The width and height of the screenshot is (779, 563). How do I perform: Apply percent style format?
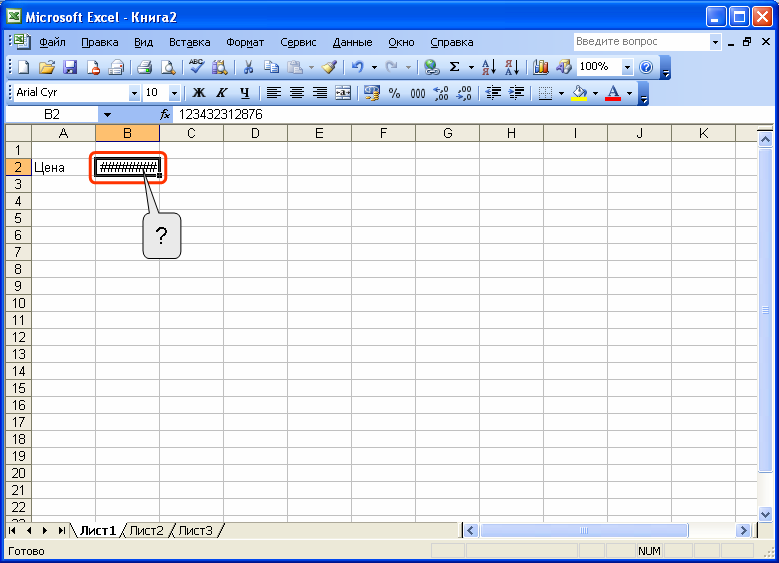[394, 93]
